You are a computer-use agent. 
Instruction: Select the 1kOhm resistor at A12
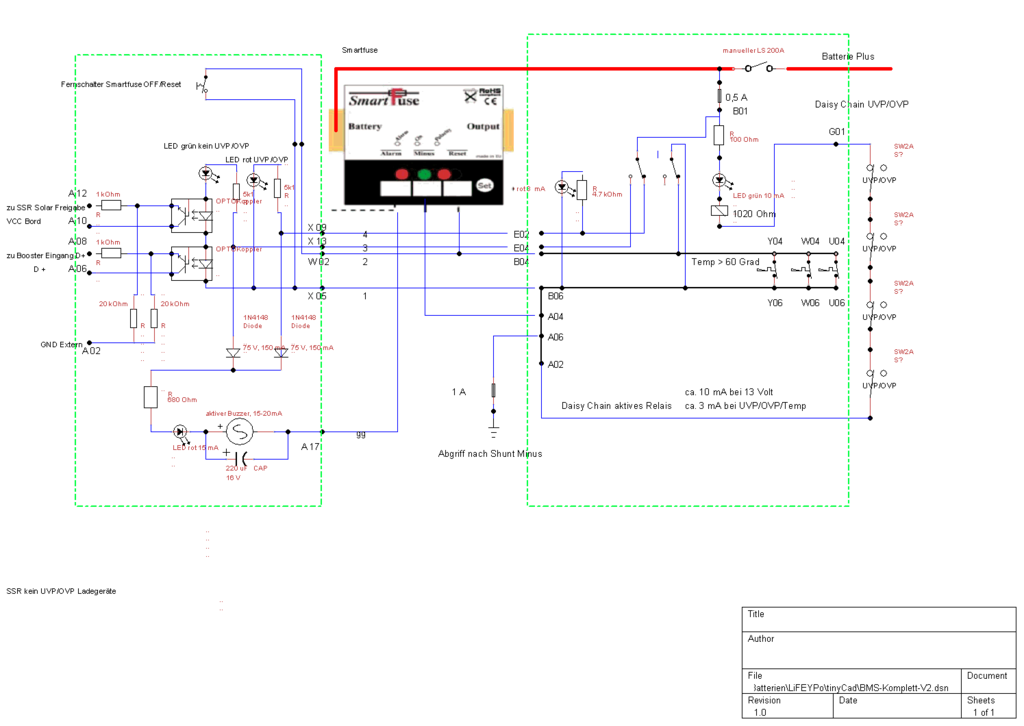111,206
